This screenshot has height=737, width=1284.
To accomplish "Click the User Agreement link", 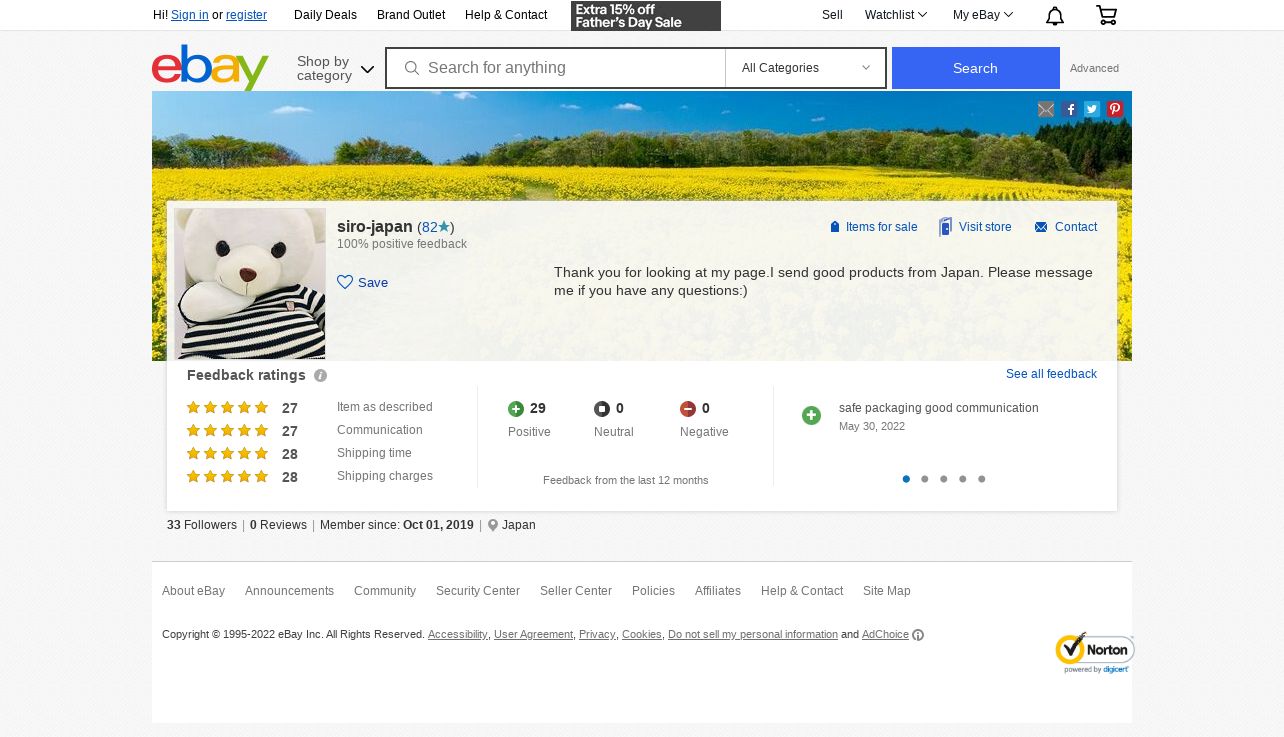I will point(533,635).
